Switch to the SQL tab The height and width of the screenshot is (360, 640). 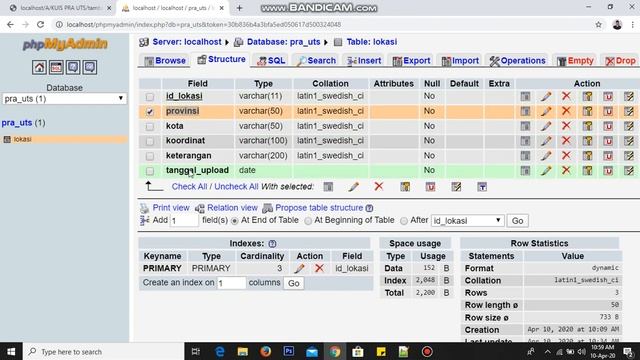271,61
